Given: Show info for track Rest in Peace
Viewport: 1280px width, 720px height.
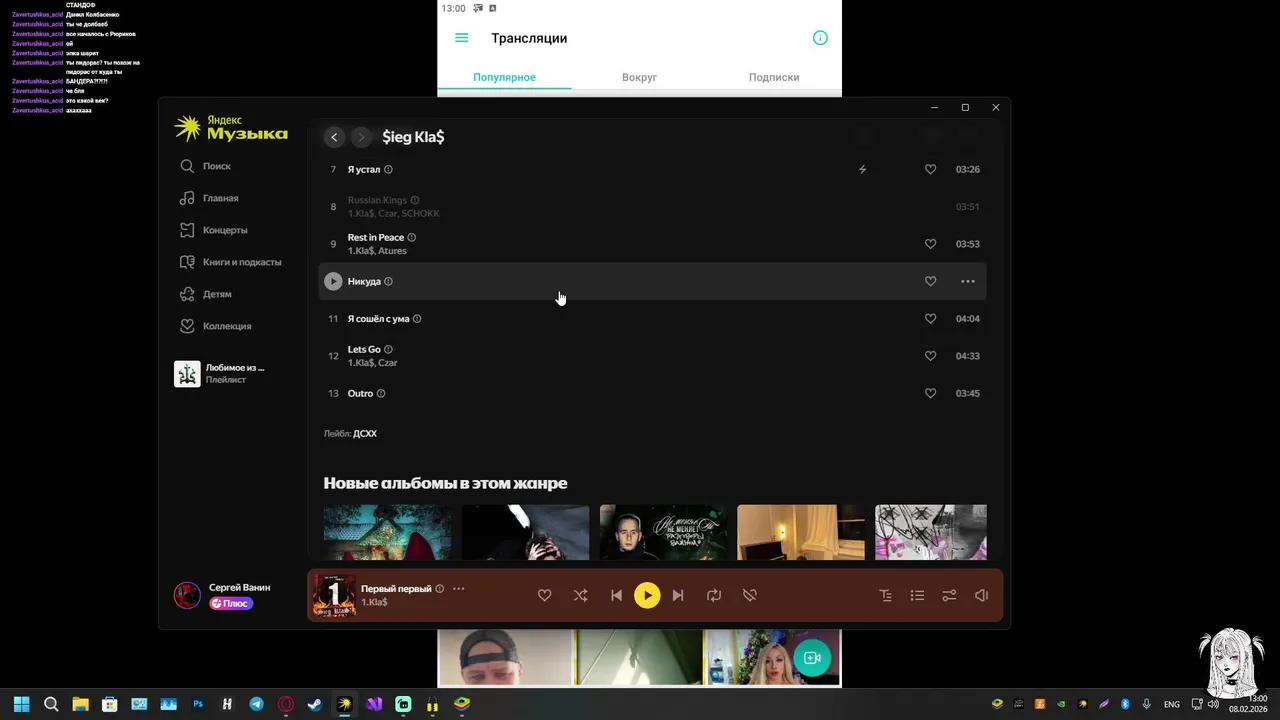Looking at the screenshot, I should click(x=412, y=237).
